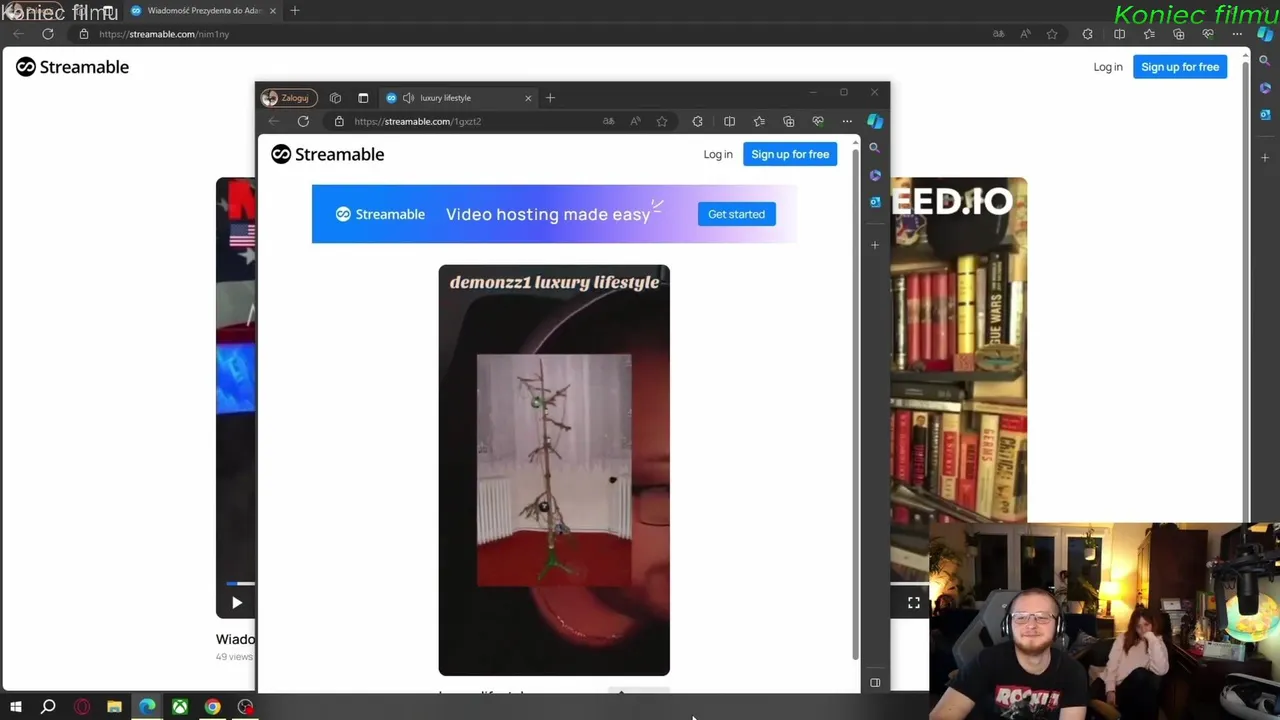
Task: Click back window video progress bar
Action: coord(240,583)
